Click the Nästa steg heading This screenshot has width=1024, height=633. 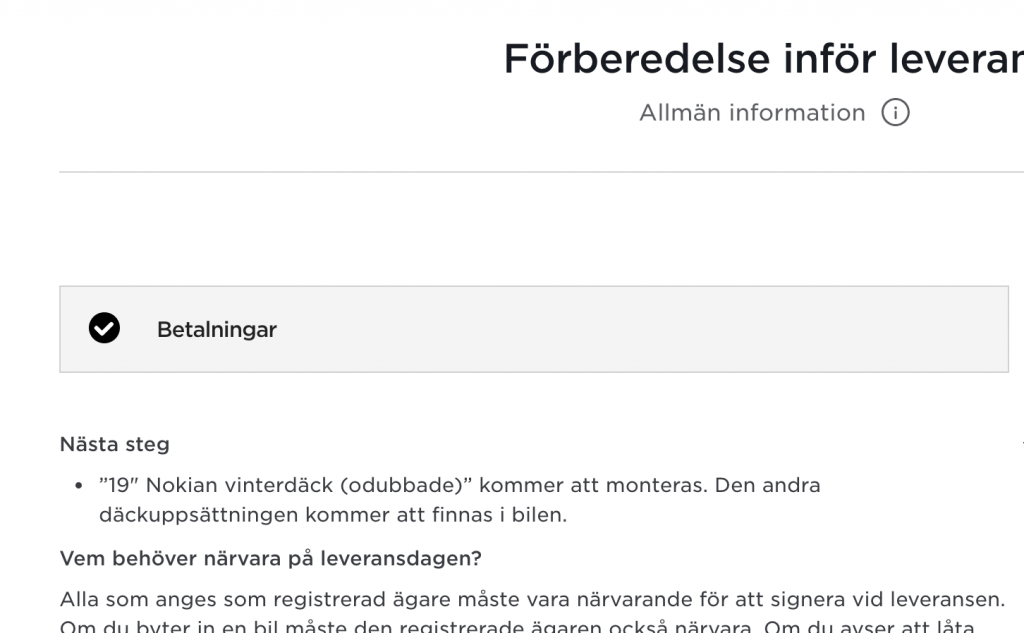click(114, 444)
